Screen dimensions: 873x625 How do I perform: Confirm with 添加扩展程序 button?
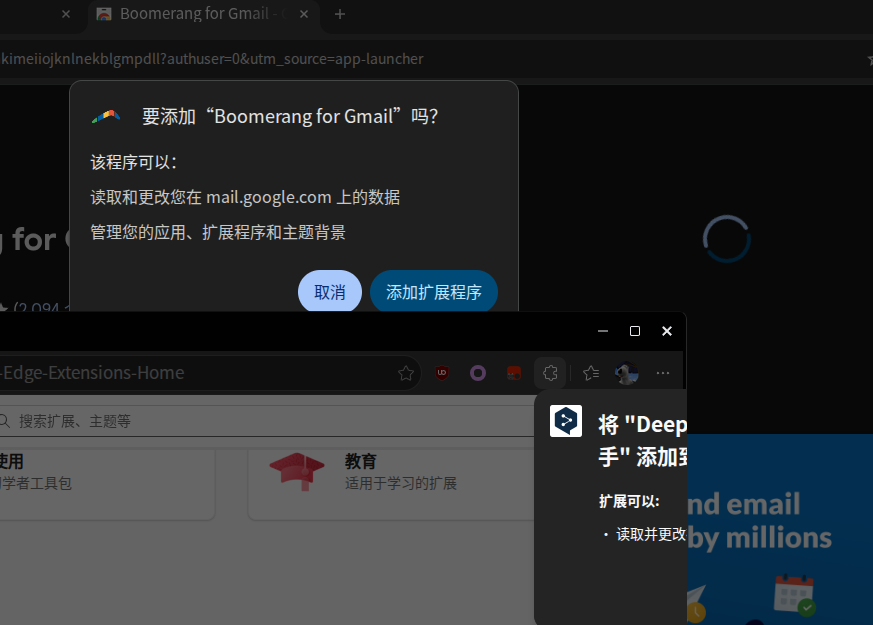[x=434, y=292]
